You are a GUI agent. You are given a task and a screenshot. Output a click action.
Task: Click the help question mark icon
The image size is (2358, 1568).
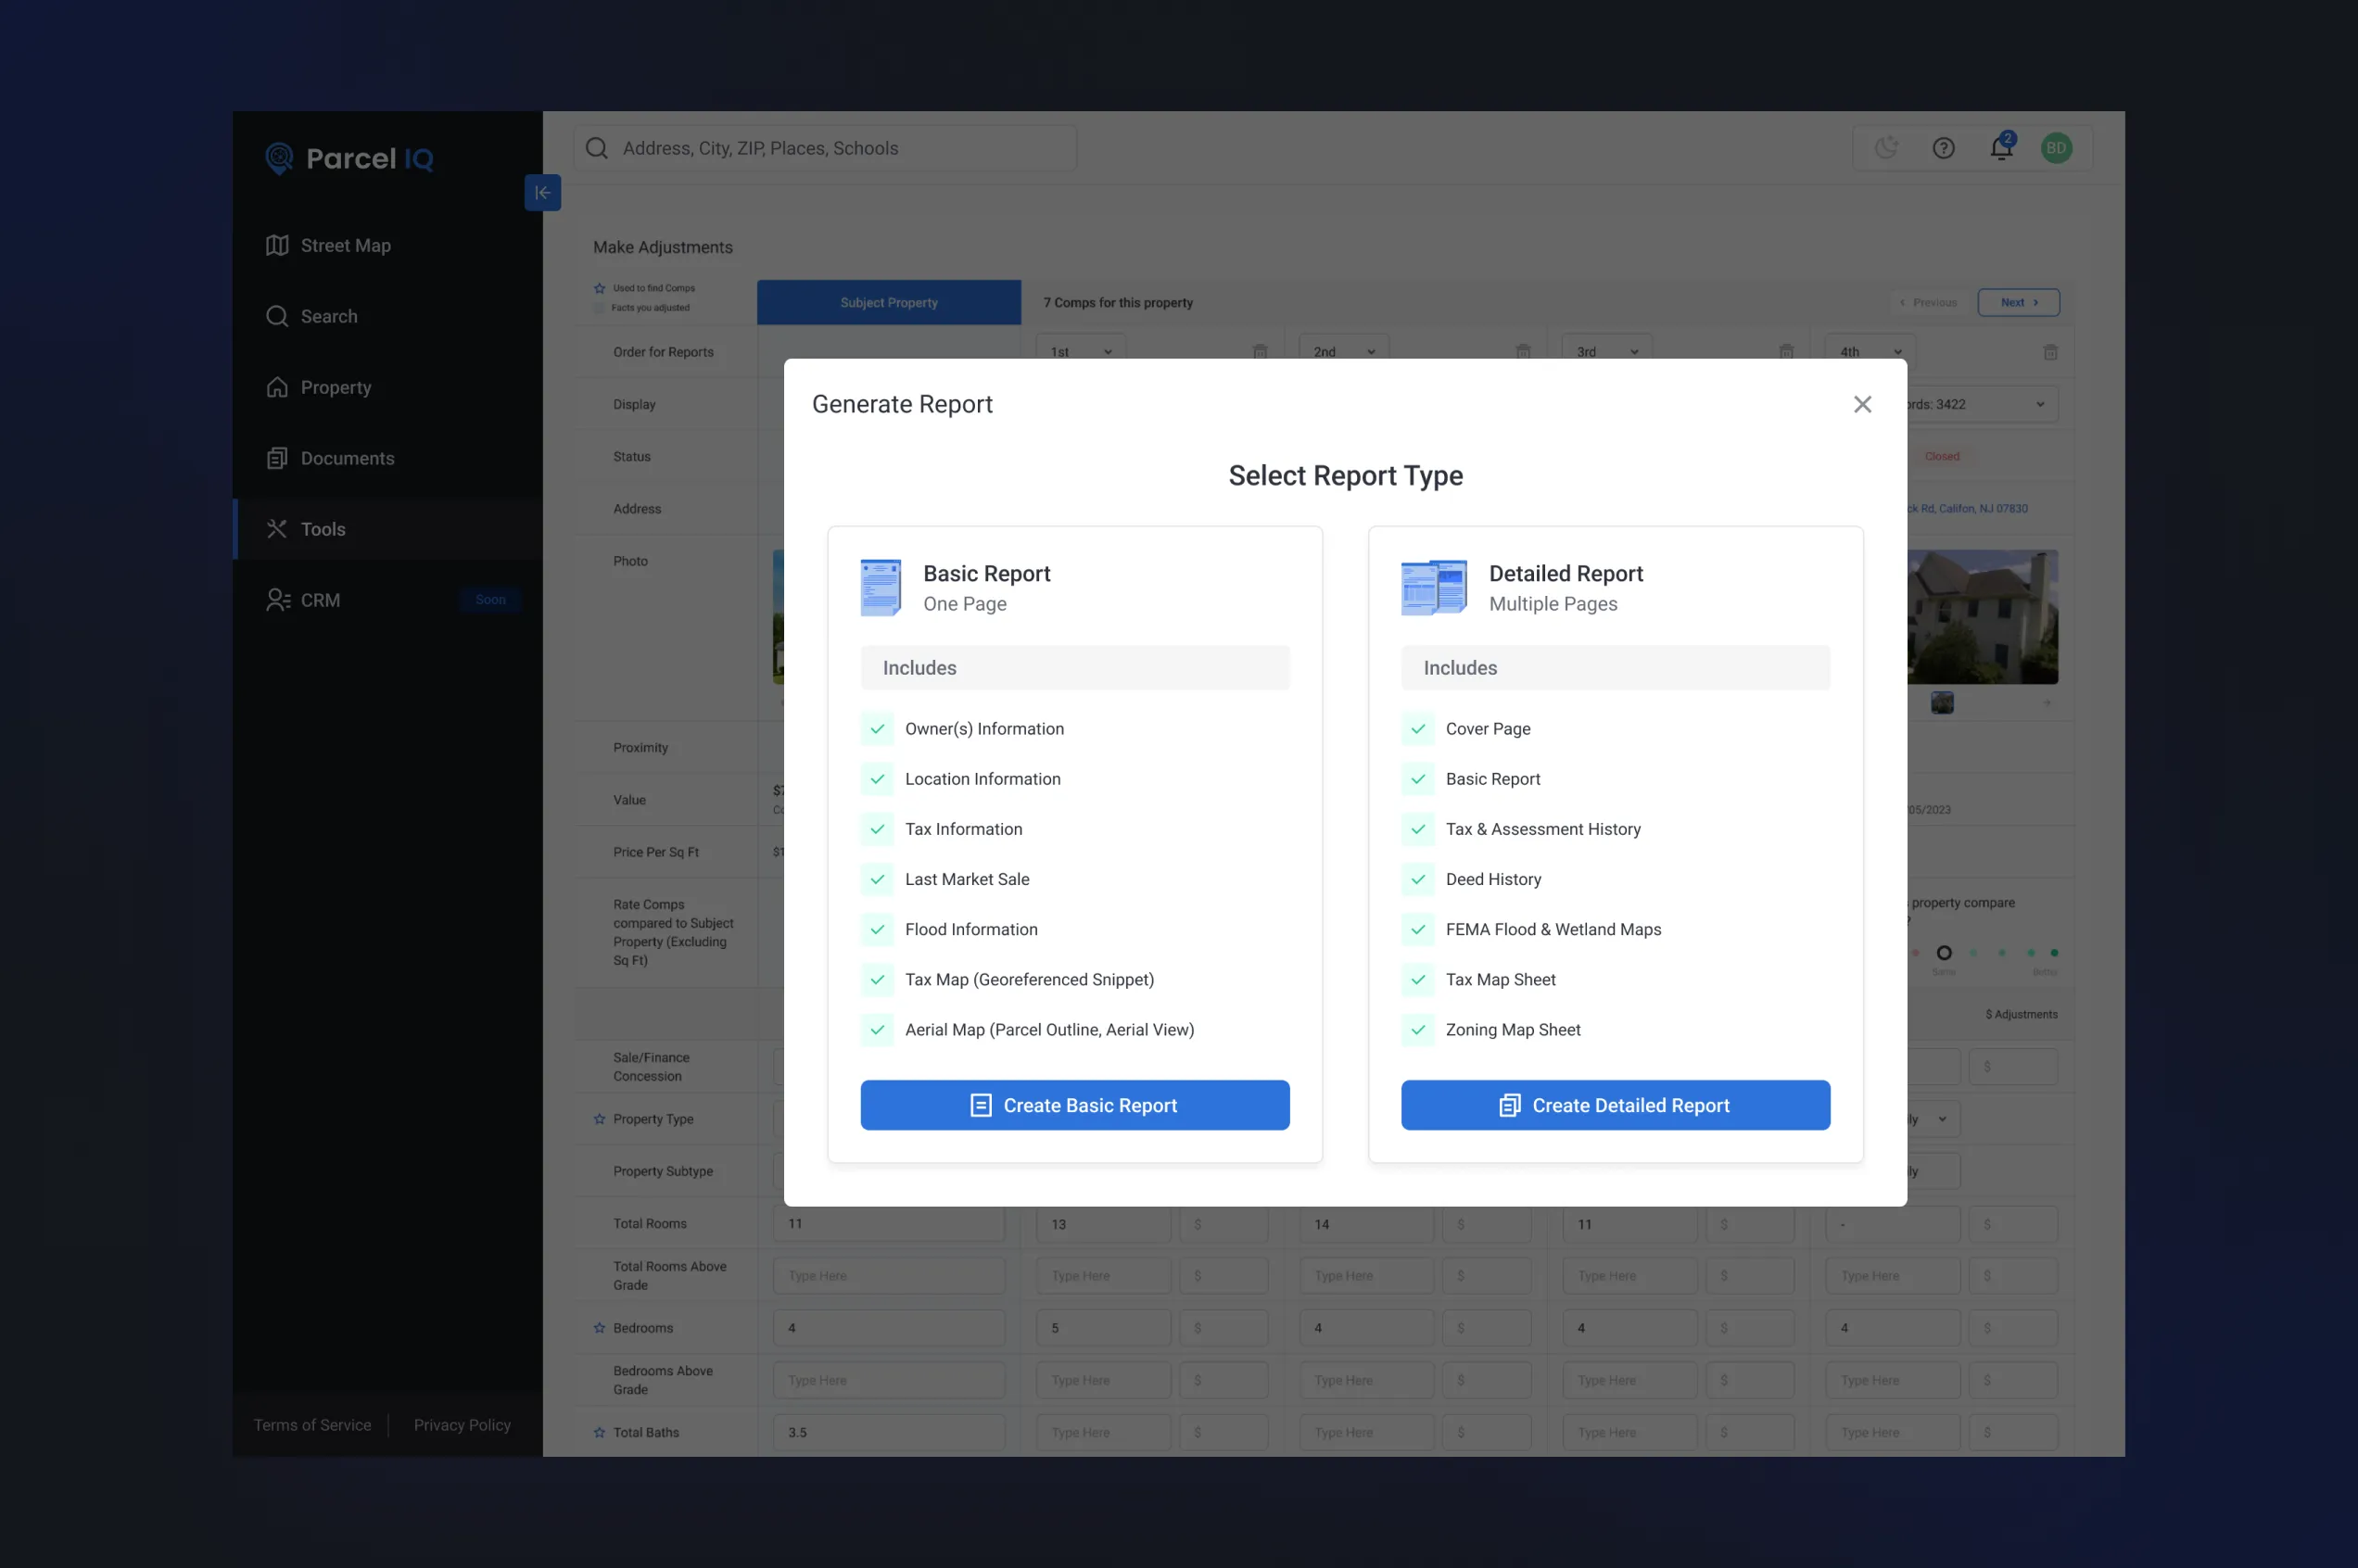1942,148
